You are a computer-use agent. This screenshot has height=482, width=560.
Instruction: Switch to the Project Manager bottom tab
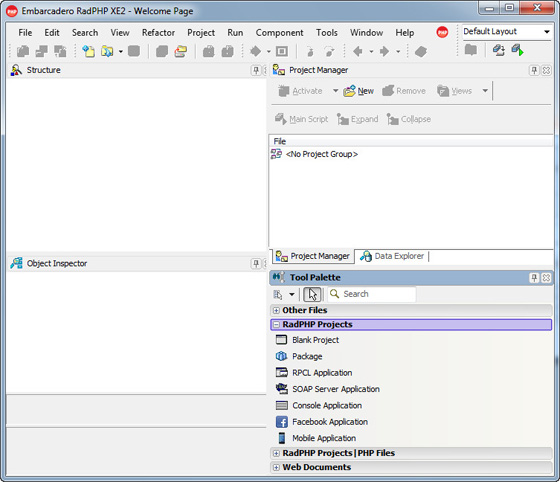(x=313, y=256)
